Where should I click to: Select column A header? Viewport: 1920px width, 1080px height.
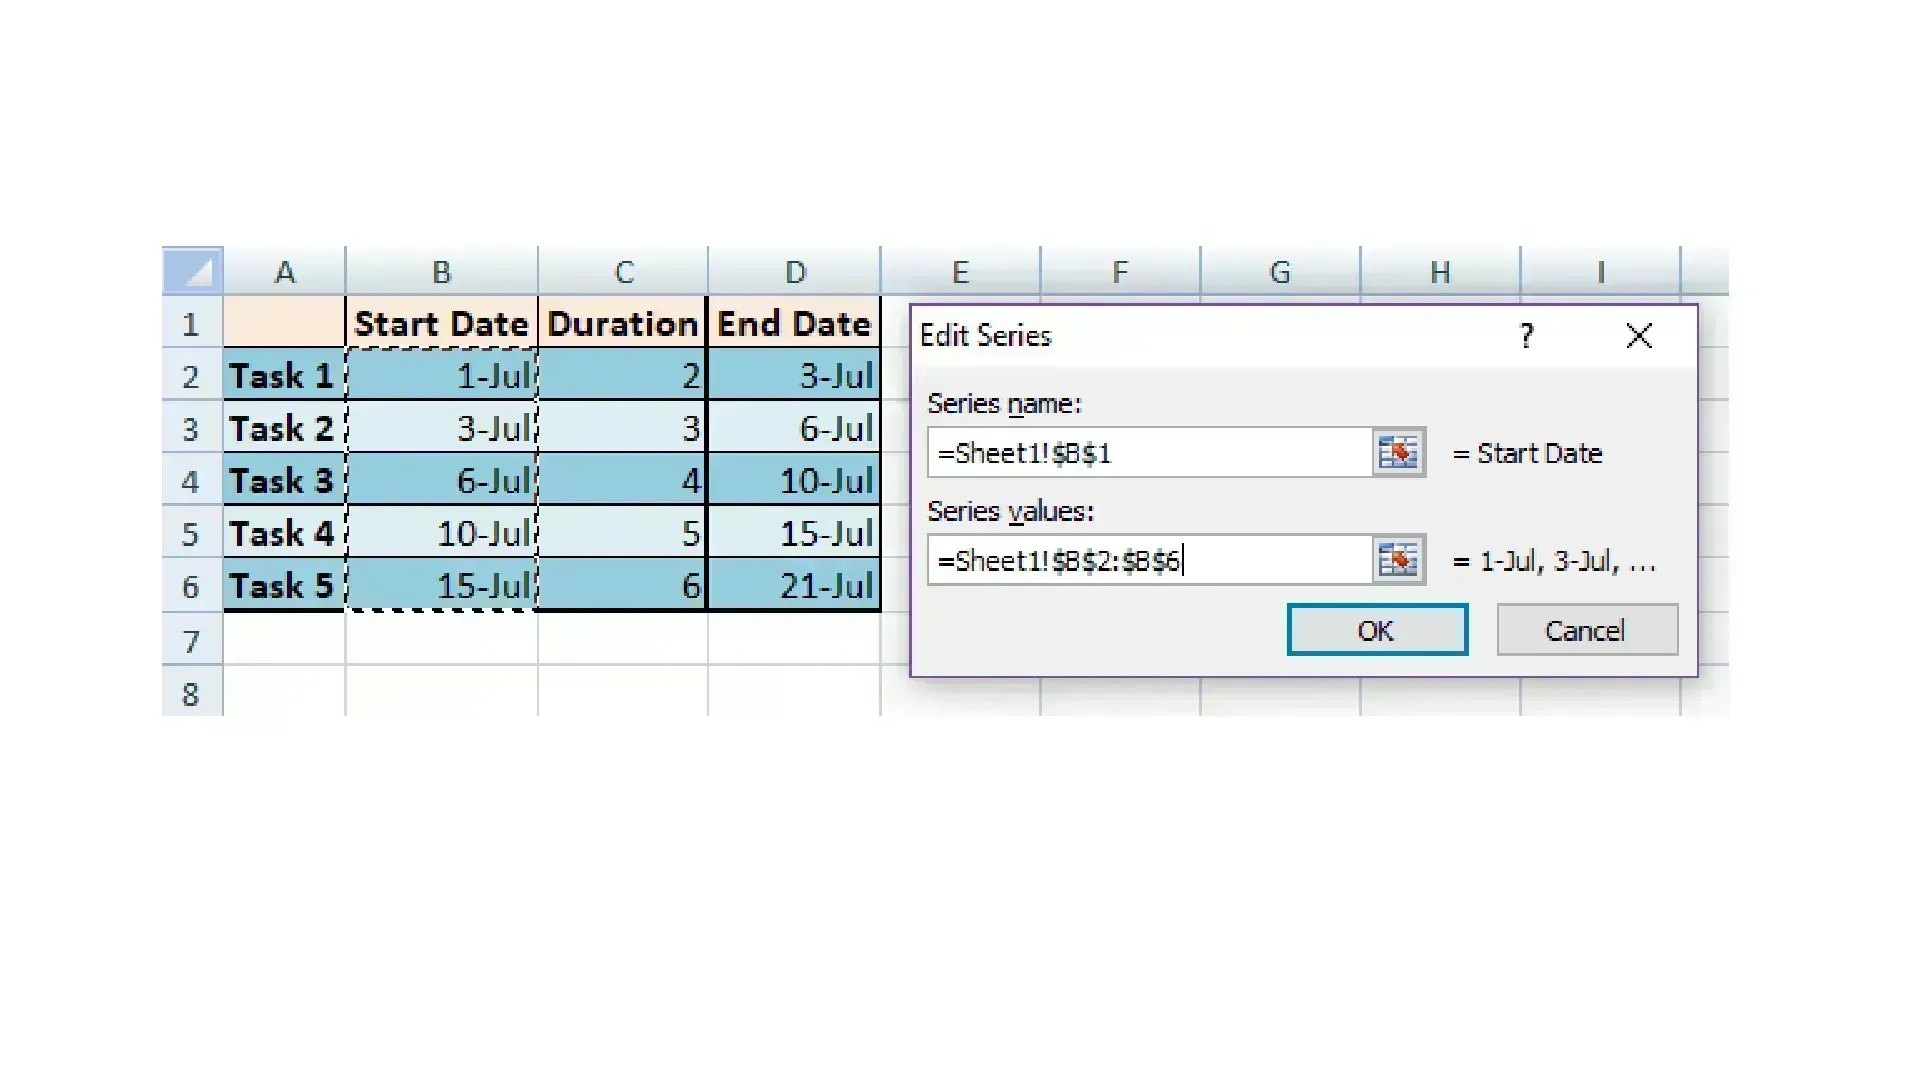[x=284, y=272]
